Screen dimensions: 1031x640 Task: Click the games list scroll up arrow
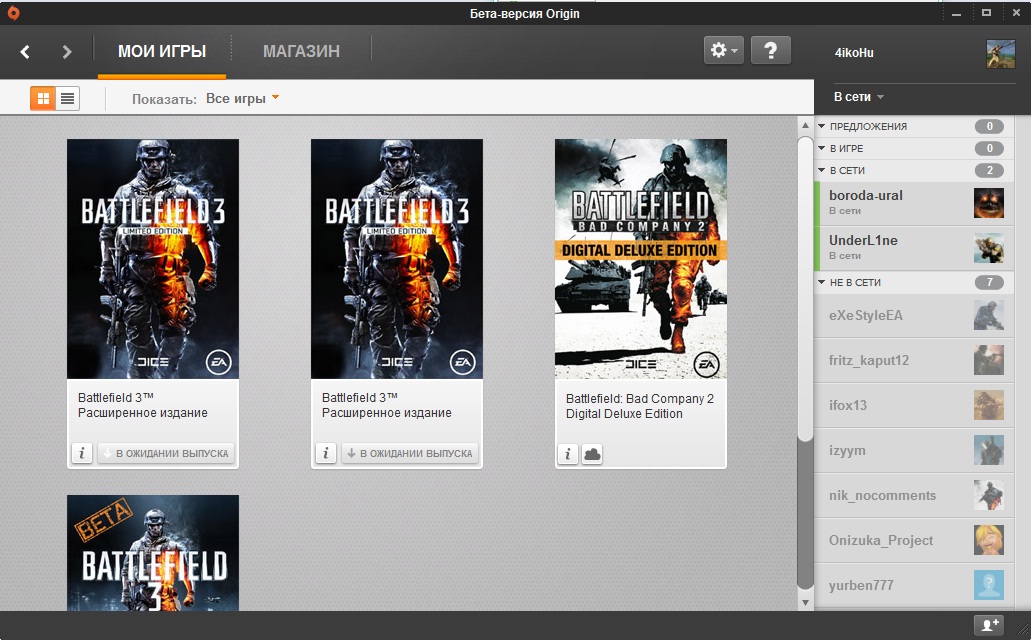[805, 125]
